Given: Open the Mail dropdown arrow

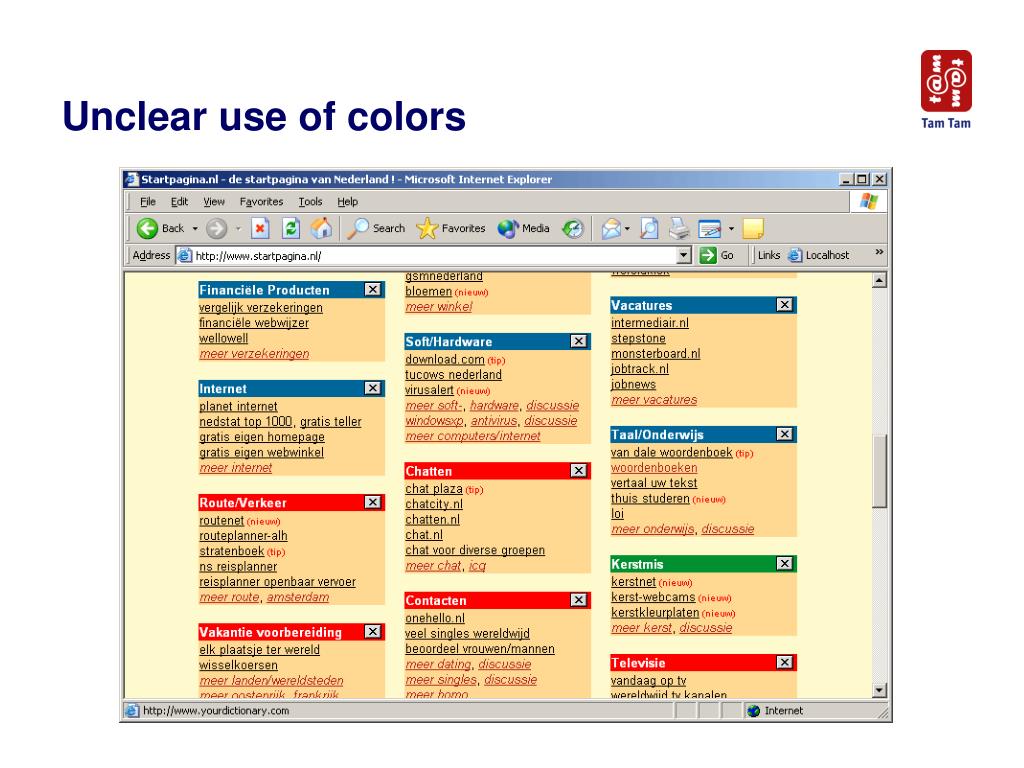Looking at the screenshot, I should [x=627, y=229].
